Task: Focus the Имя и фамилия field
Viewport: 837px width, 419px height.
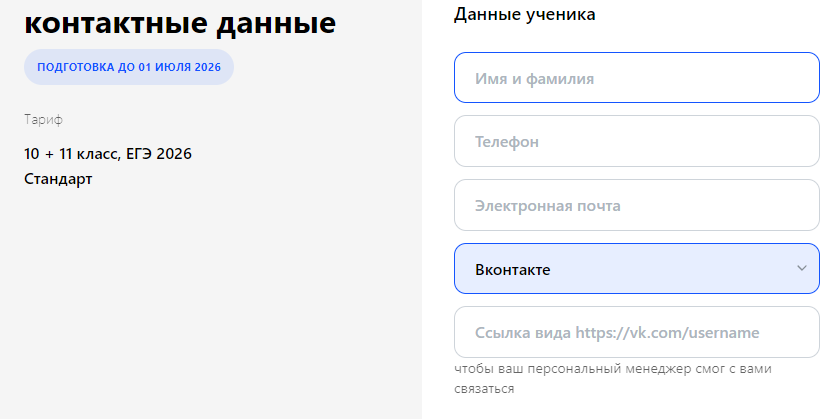Action: click(637, 77)
